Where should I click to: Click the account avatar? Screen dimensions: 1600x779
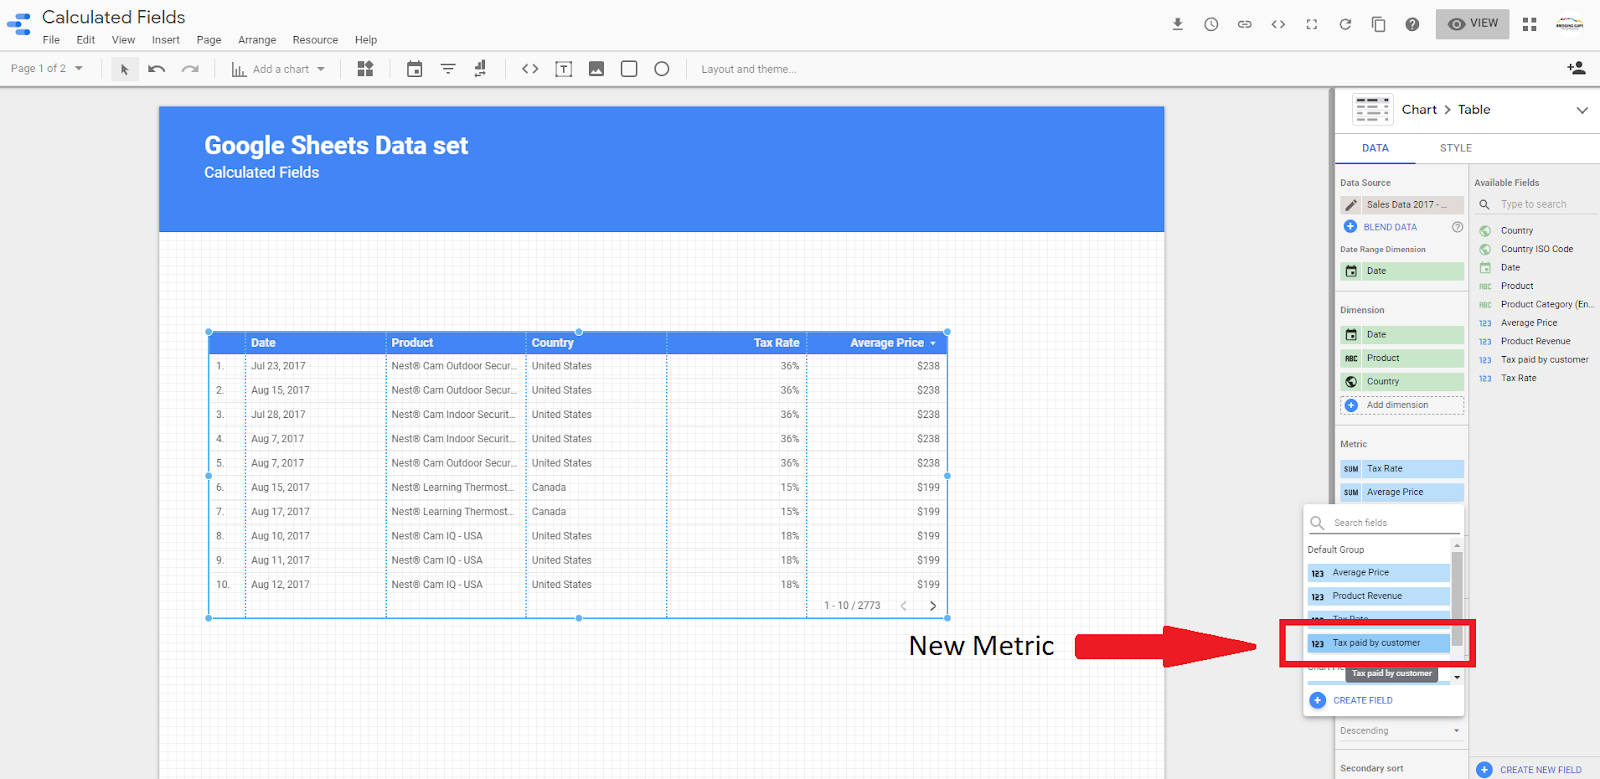coord(1570,24)
